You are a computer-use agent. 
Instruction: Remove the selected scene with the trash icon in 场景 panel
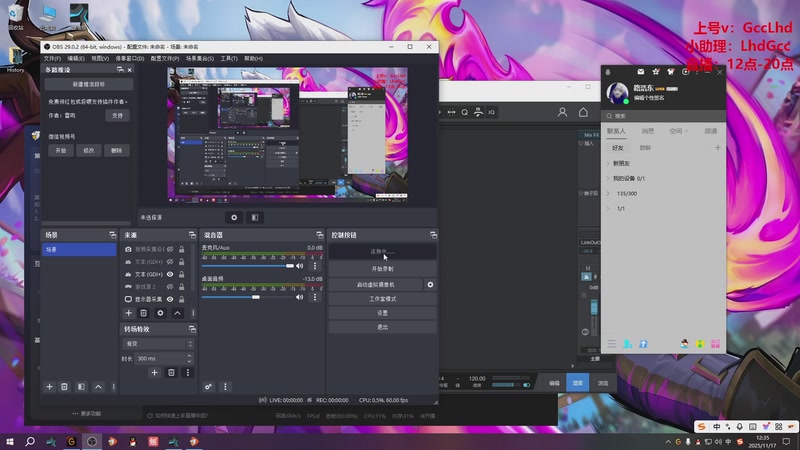64,387
